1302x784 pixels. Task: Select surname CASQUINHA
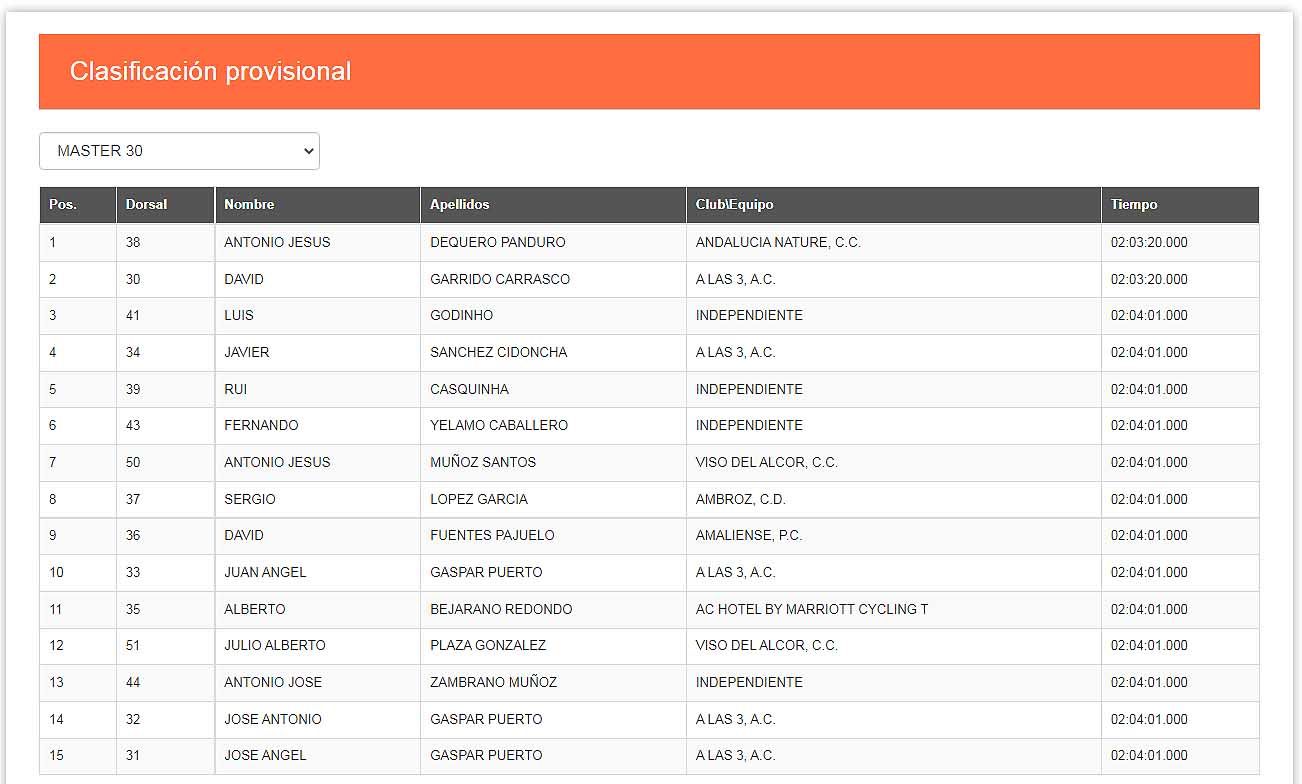470,389
